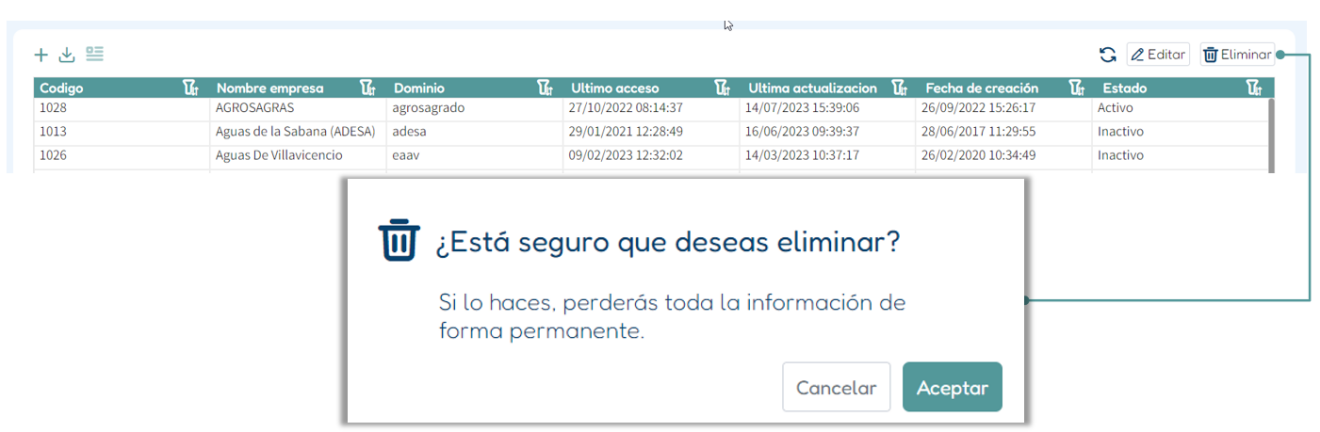Sort by Ultima actualizacion column header
The height and width of the screenshot is (432, 1320).
(813, 88)
